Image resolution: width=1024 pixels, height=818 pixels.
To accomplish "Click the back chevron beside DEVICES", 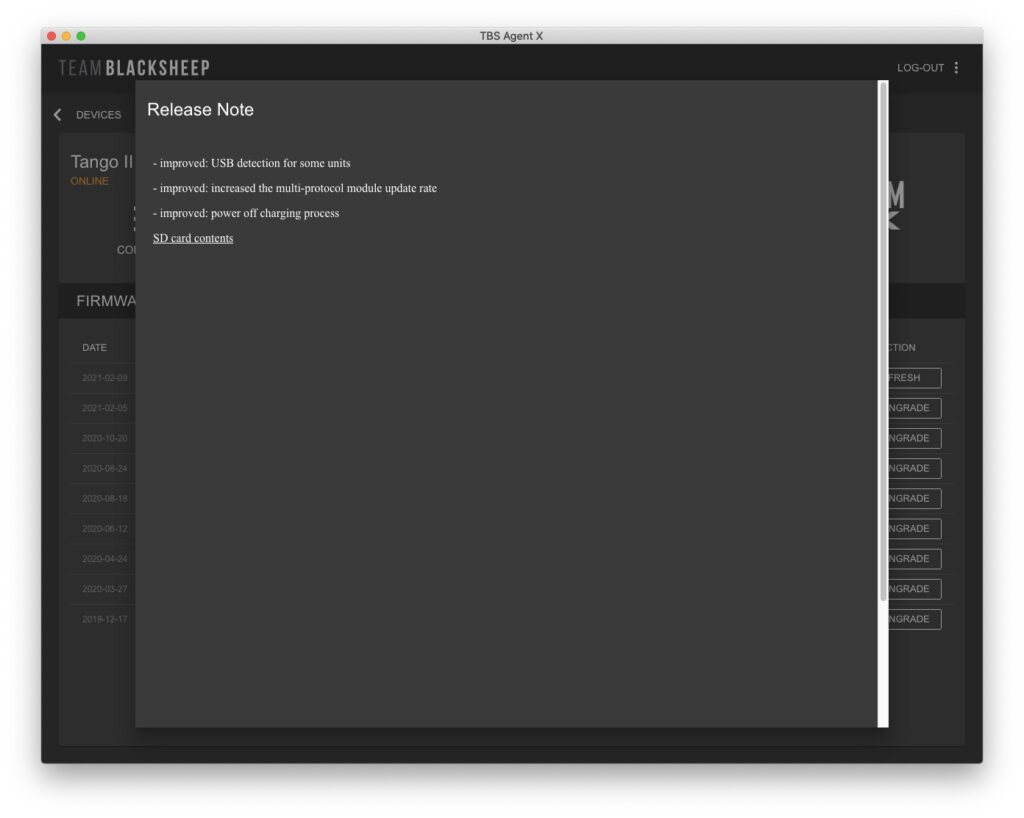I will click(x=57, y=115).
